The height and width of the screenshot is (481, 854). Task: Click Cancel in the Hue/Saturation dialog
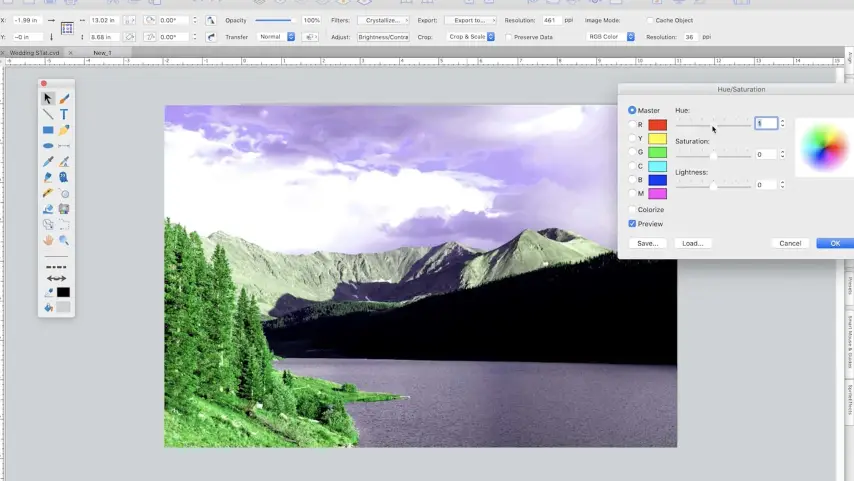point(790,243)
